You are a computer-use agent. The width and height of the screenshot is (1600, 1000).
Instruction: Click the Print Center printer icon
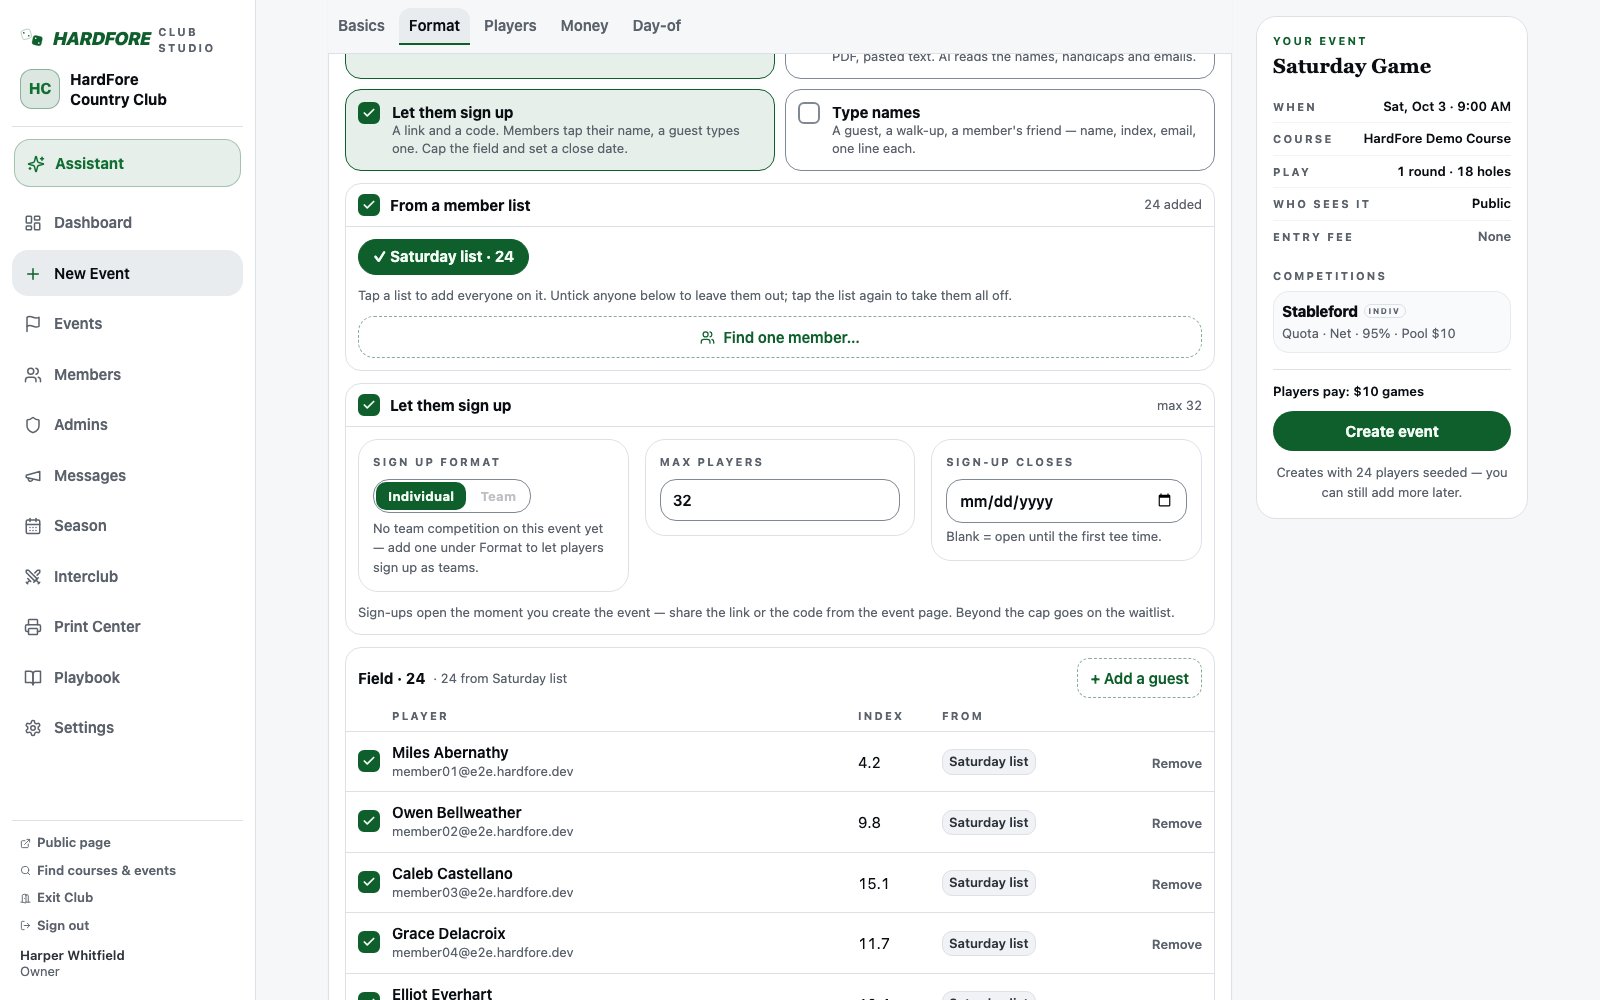pyautogui.click(x=33, y=627)
